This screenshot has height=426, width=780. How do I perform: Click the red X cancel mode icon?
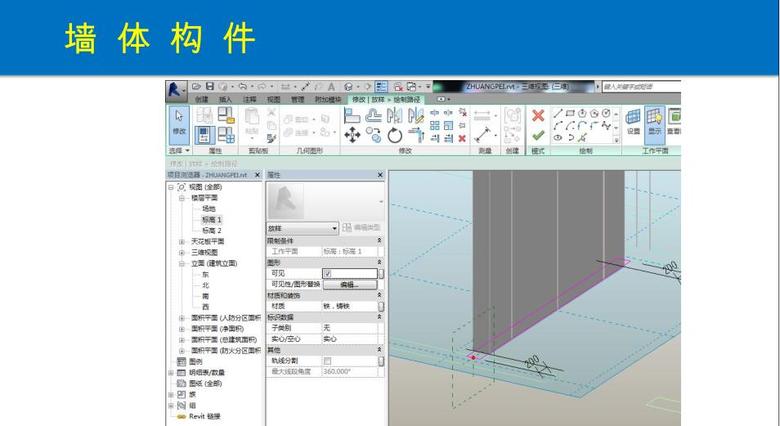538,115
